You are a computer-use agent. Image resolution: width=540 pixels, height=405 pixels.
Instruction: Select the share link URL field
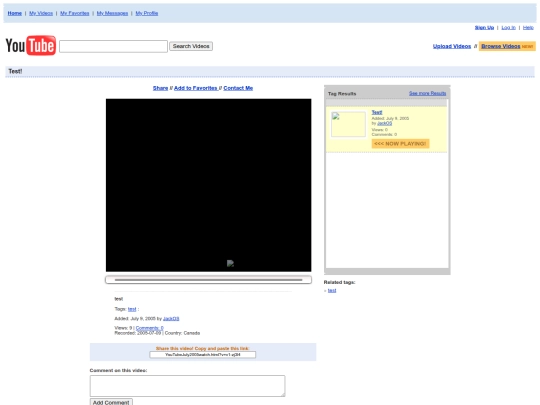tap(202, 355)
